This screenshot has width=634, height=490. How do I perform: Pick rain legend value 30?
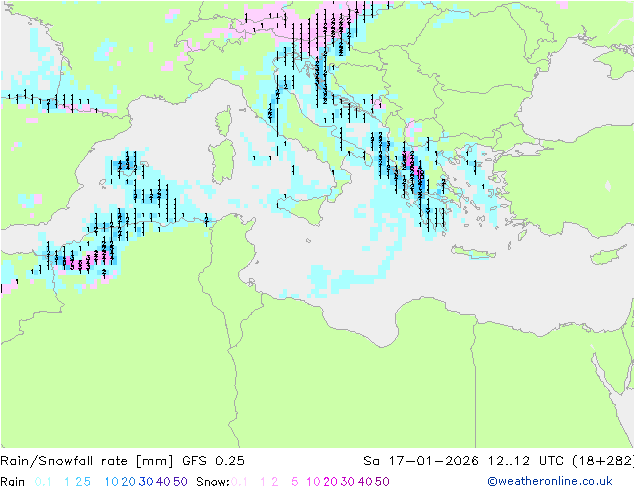pyautogui.click(x=146, y=482)
